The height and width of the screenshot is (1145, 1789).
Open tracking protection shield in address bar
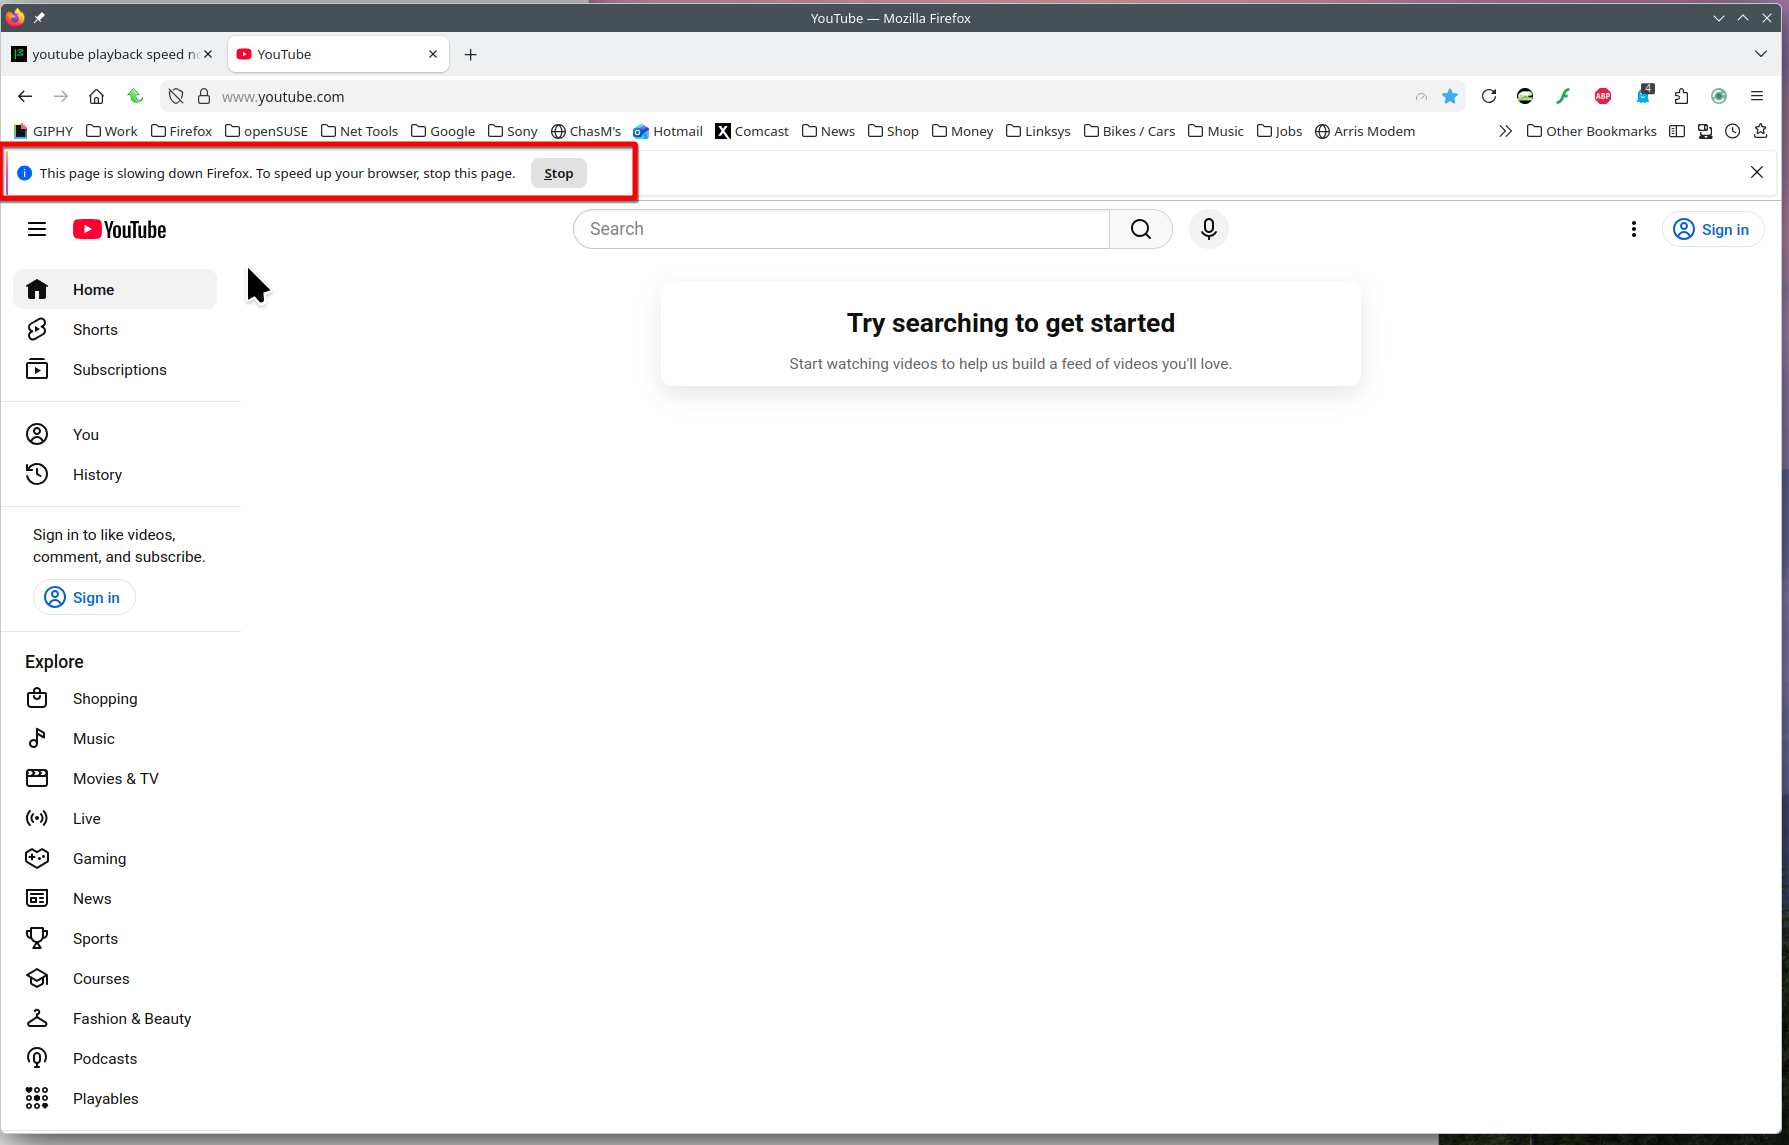tap(176, 96)
